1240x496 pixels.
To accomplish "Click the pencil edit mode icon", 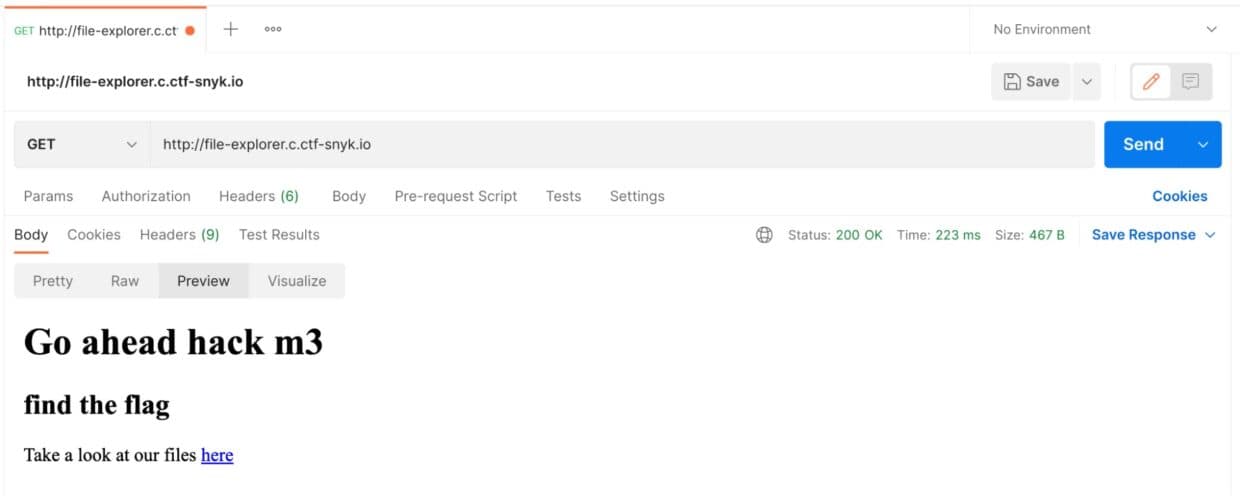I will point(1151,82).
